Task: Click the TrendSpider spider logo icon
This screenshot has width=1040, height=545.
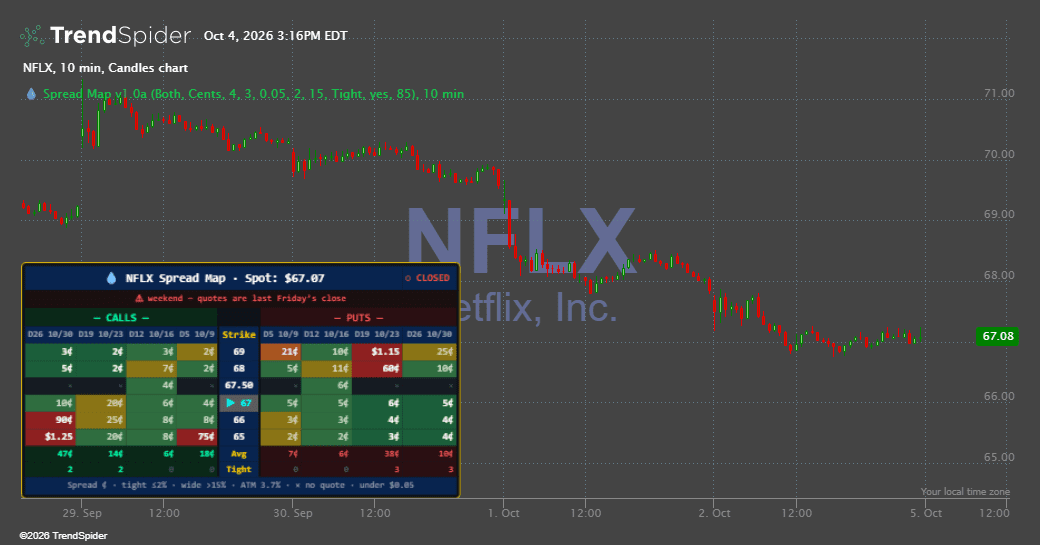Action: pos(32,36)
